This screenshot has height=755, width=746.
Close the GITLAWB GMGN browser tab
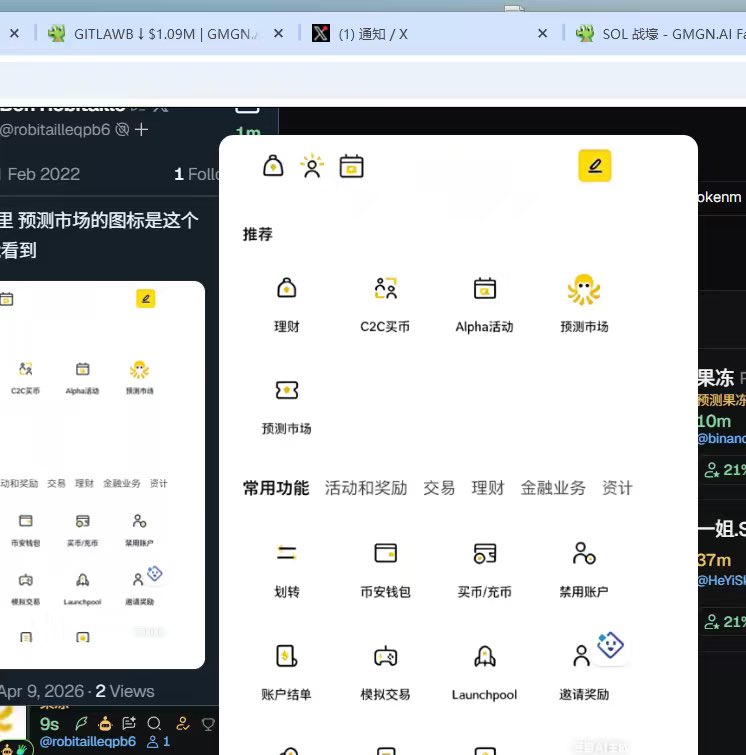pos(278,34)
